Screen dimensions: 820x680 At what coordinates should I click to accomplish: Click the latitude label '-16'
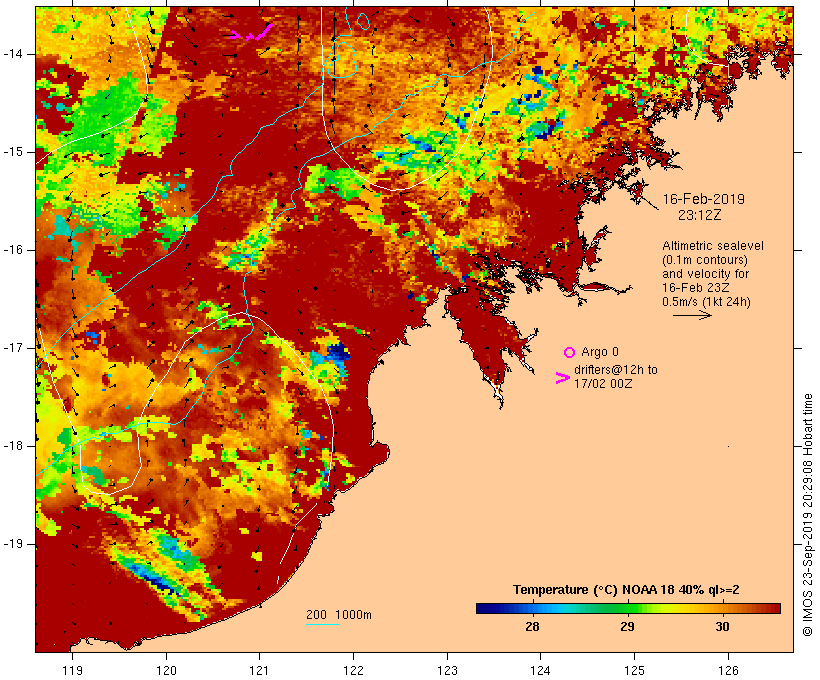[12, 250]
